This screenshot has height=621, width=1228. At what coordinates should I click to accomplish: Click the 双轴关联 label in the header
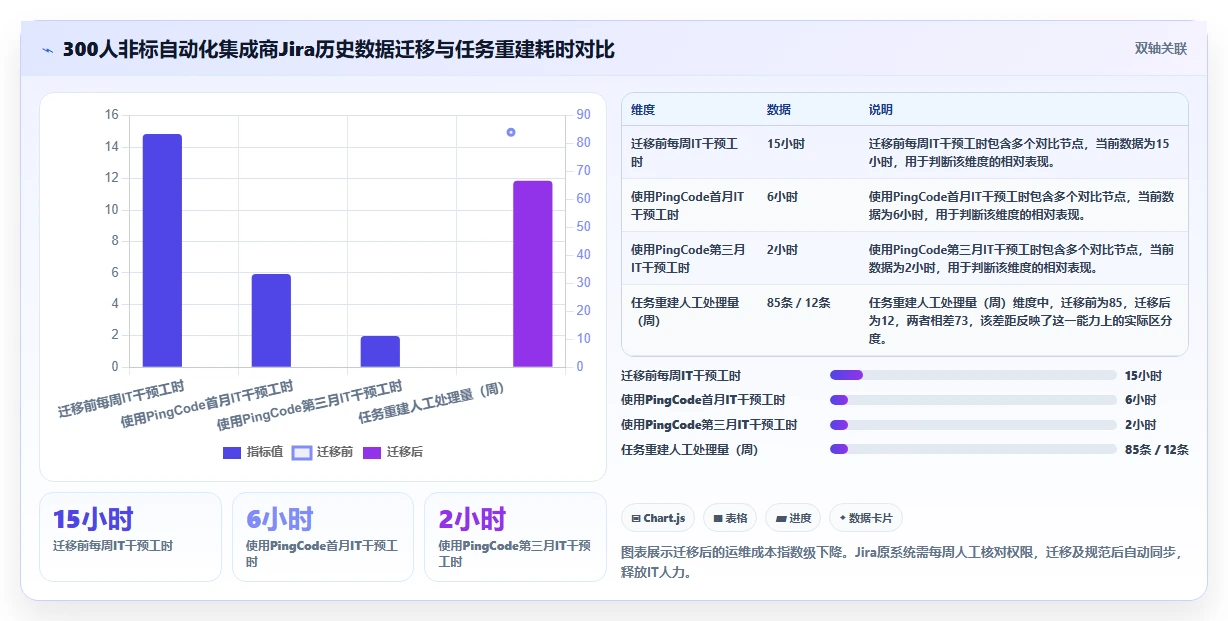[x=1160, y=48]
